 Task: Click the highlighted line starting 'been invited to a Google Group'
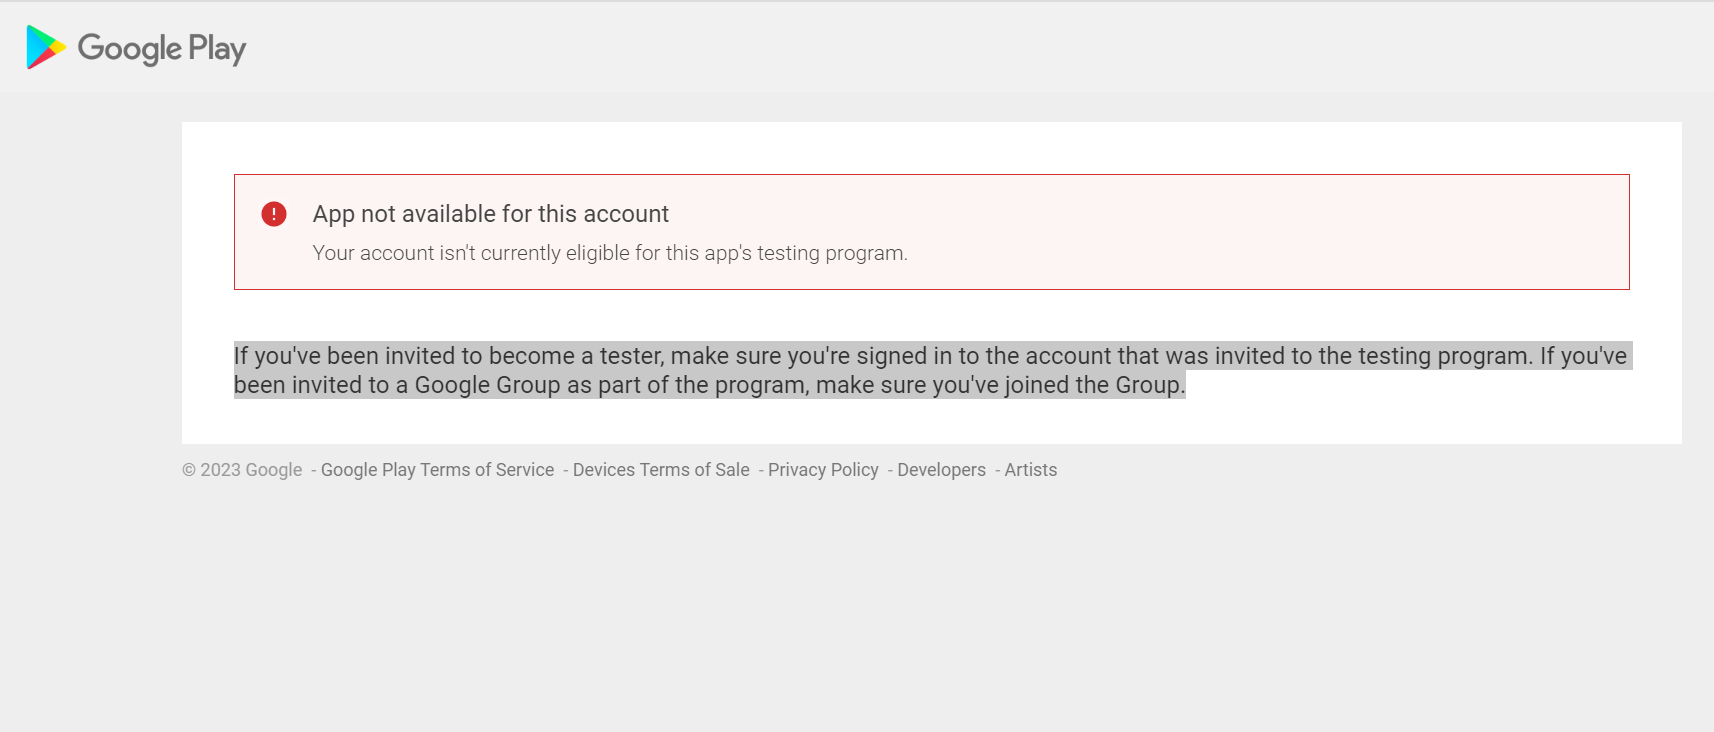coord(709,385)
